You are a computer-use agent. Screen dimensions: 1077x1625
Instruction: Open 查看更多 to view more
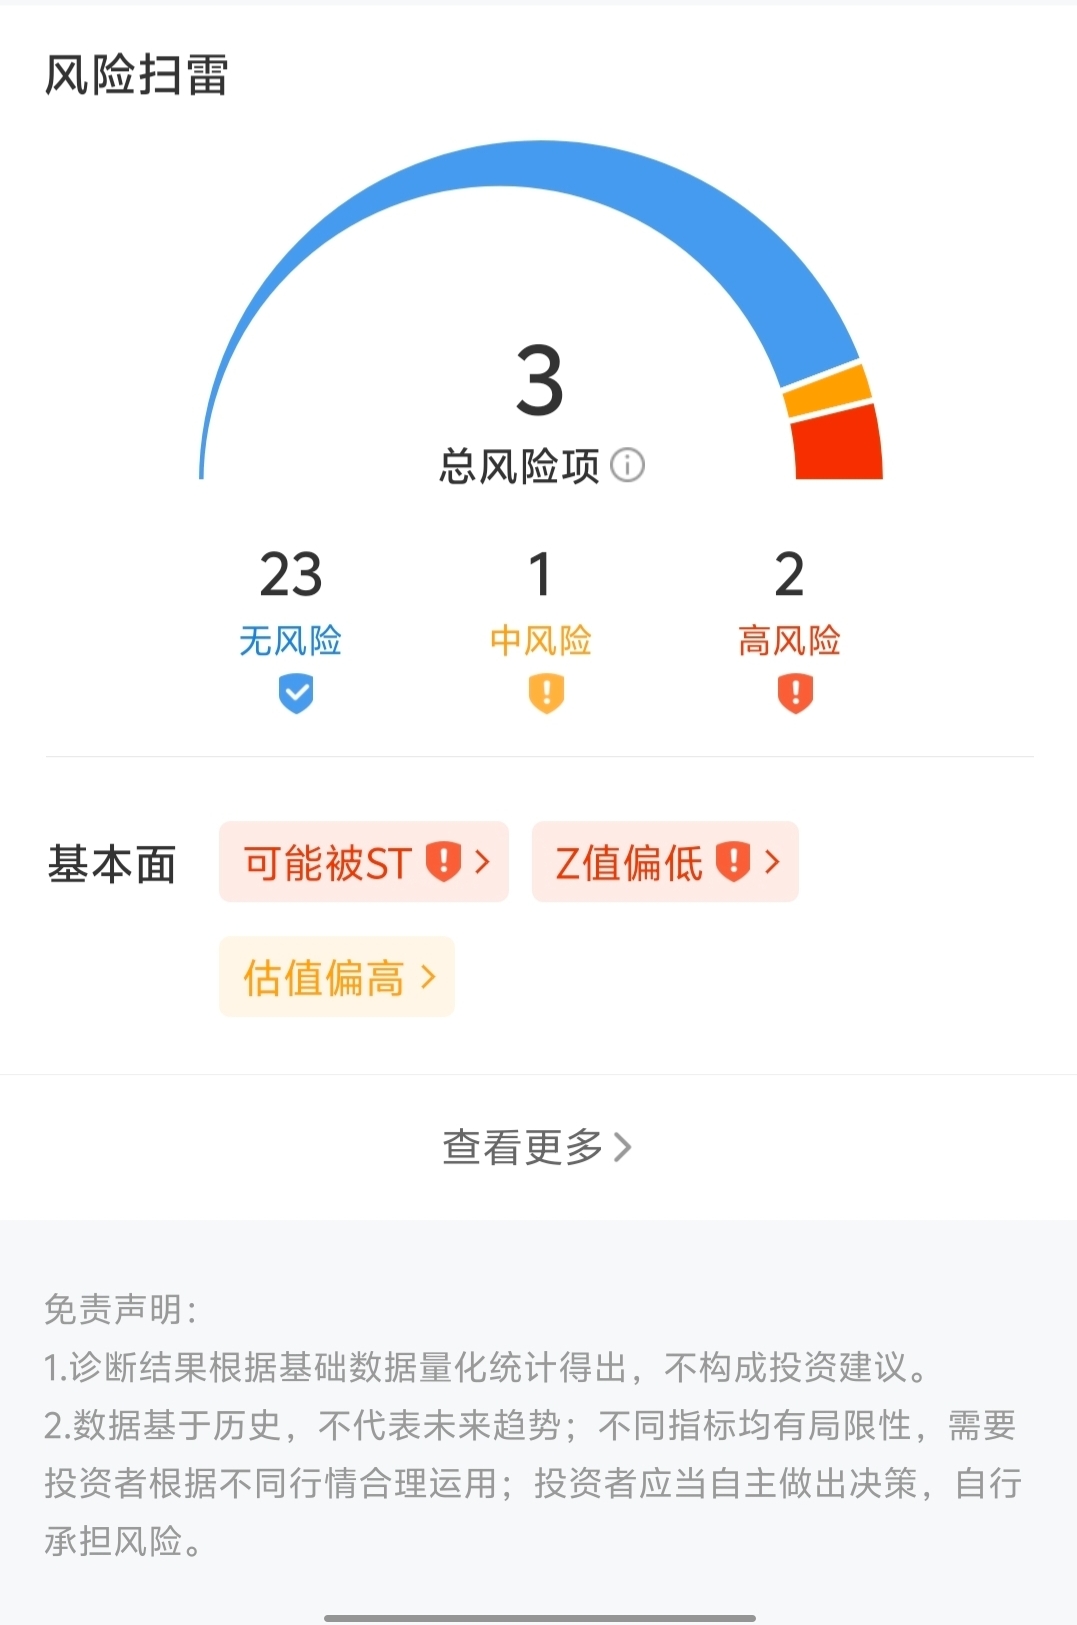pyautogui.click(x=537, y=1147)
